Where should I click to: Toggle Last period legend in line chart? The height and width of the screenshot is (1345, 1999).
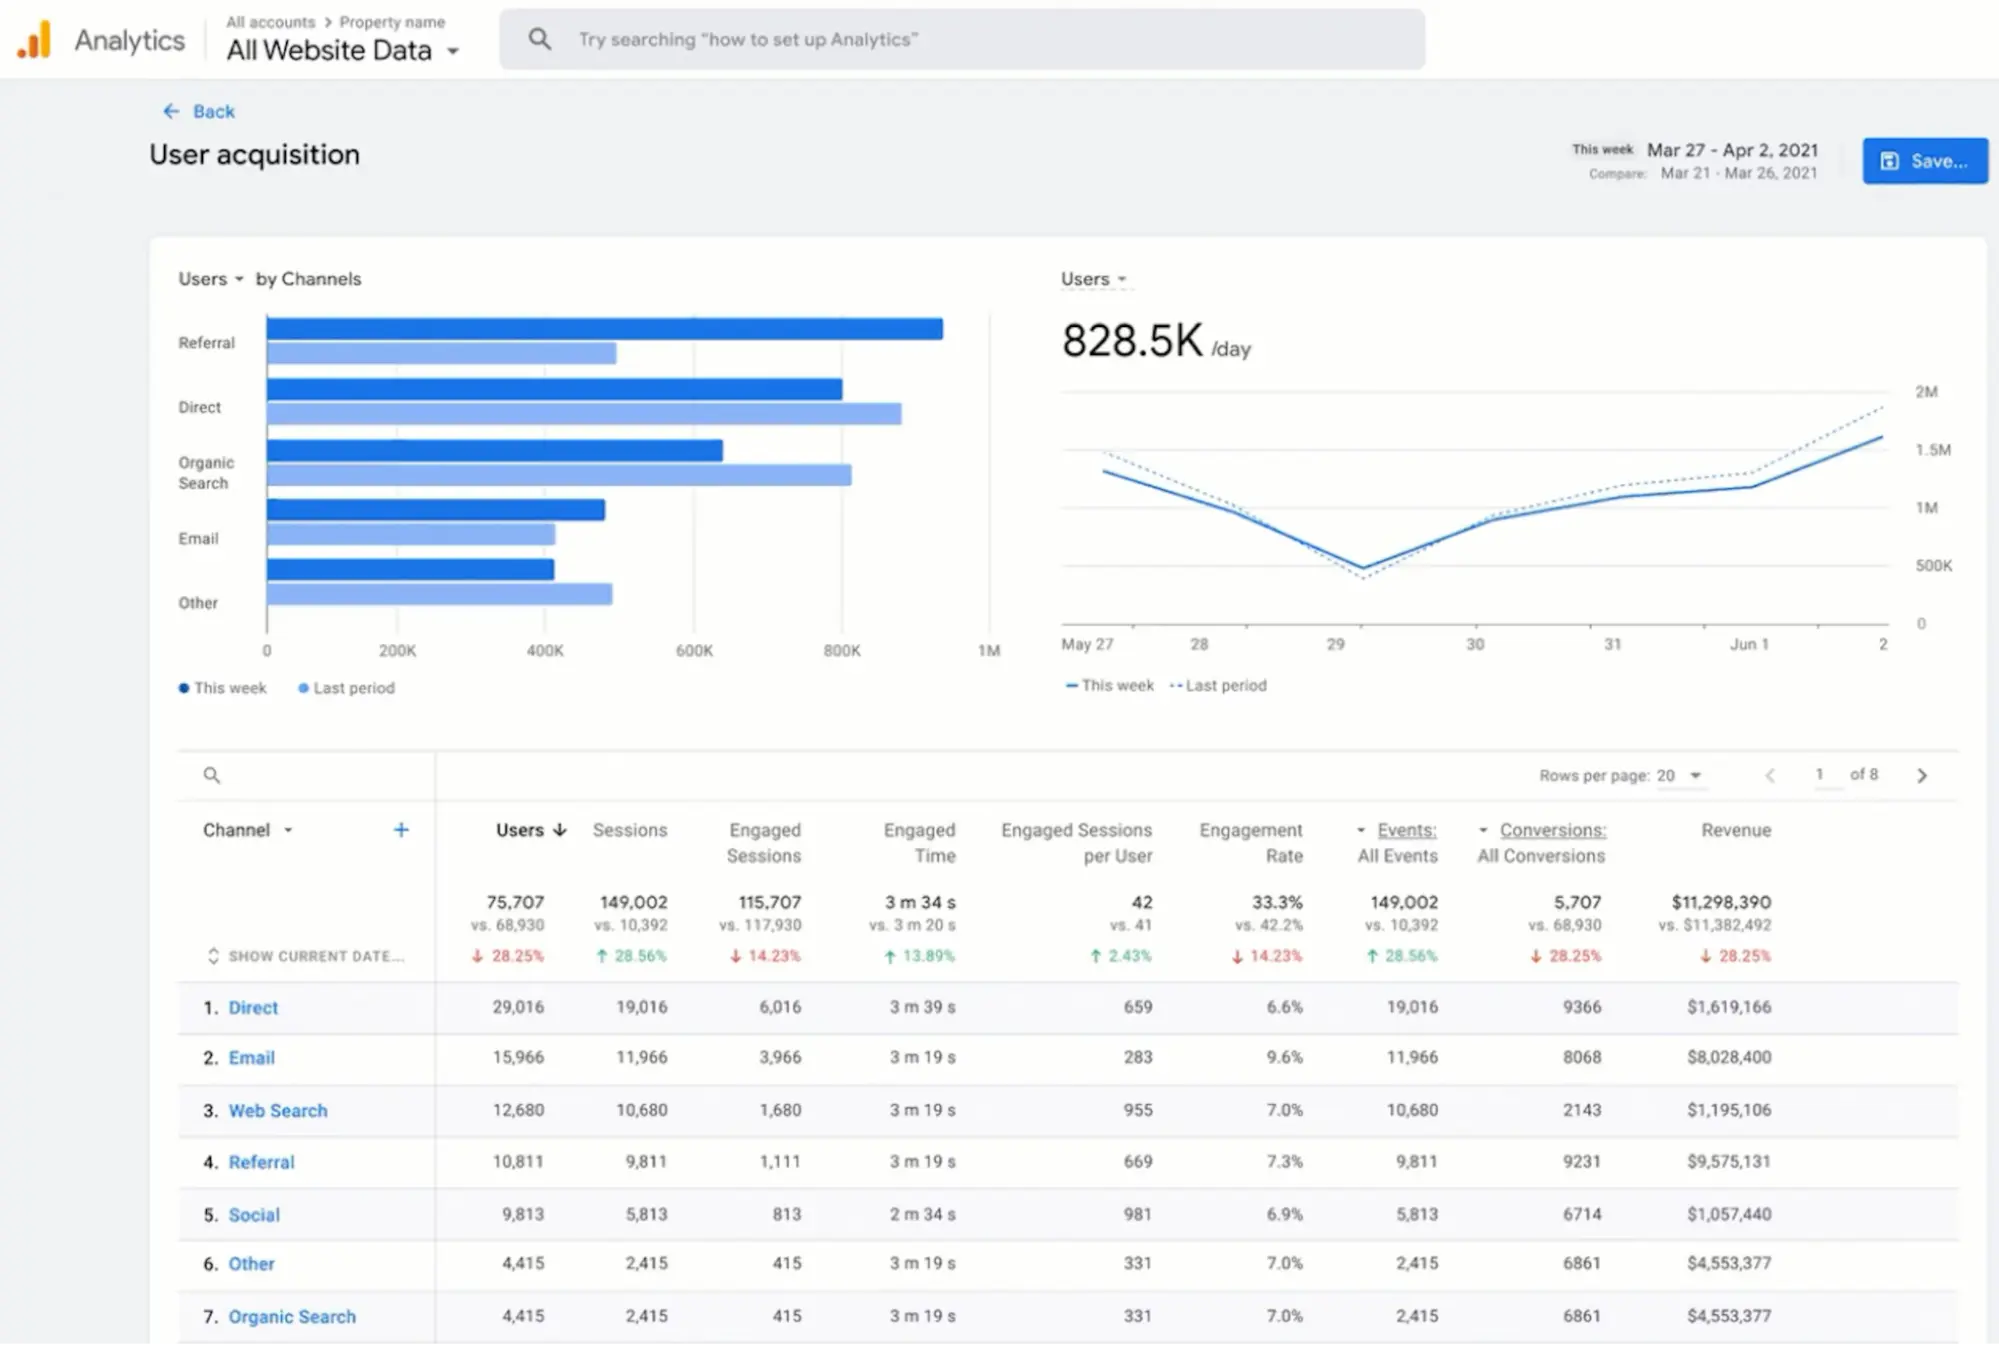pyautogui.click(x=1218, y=685)
